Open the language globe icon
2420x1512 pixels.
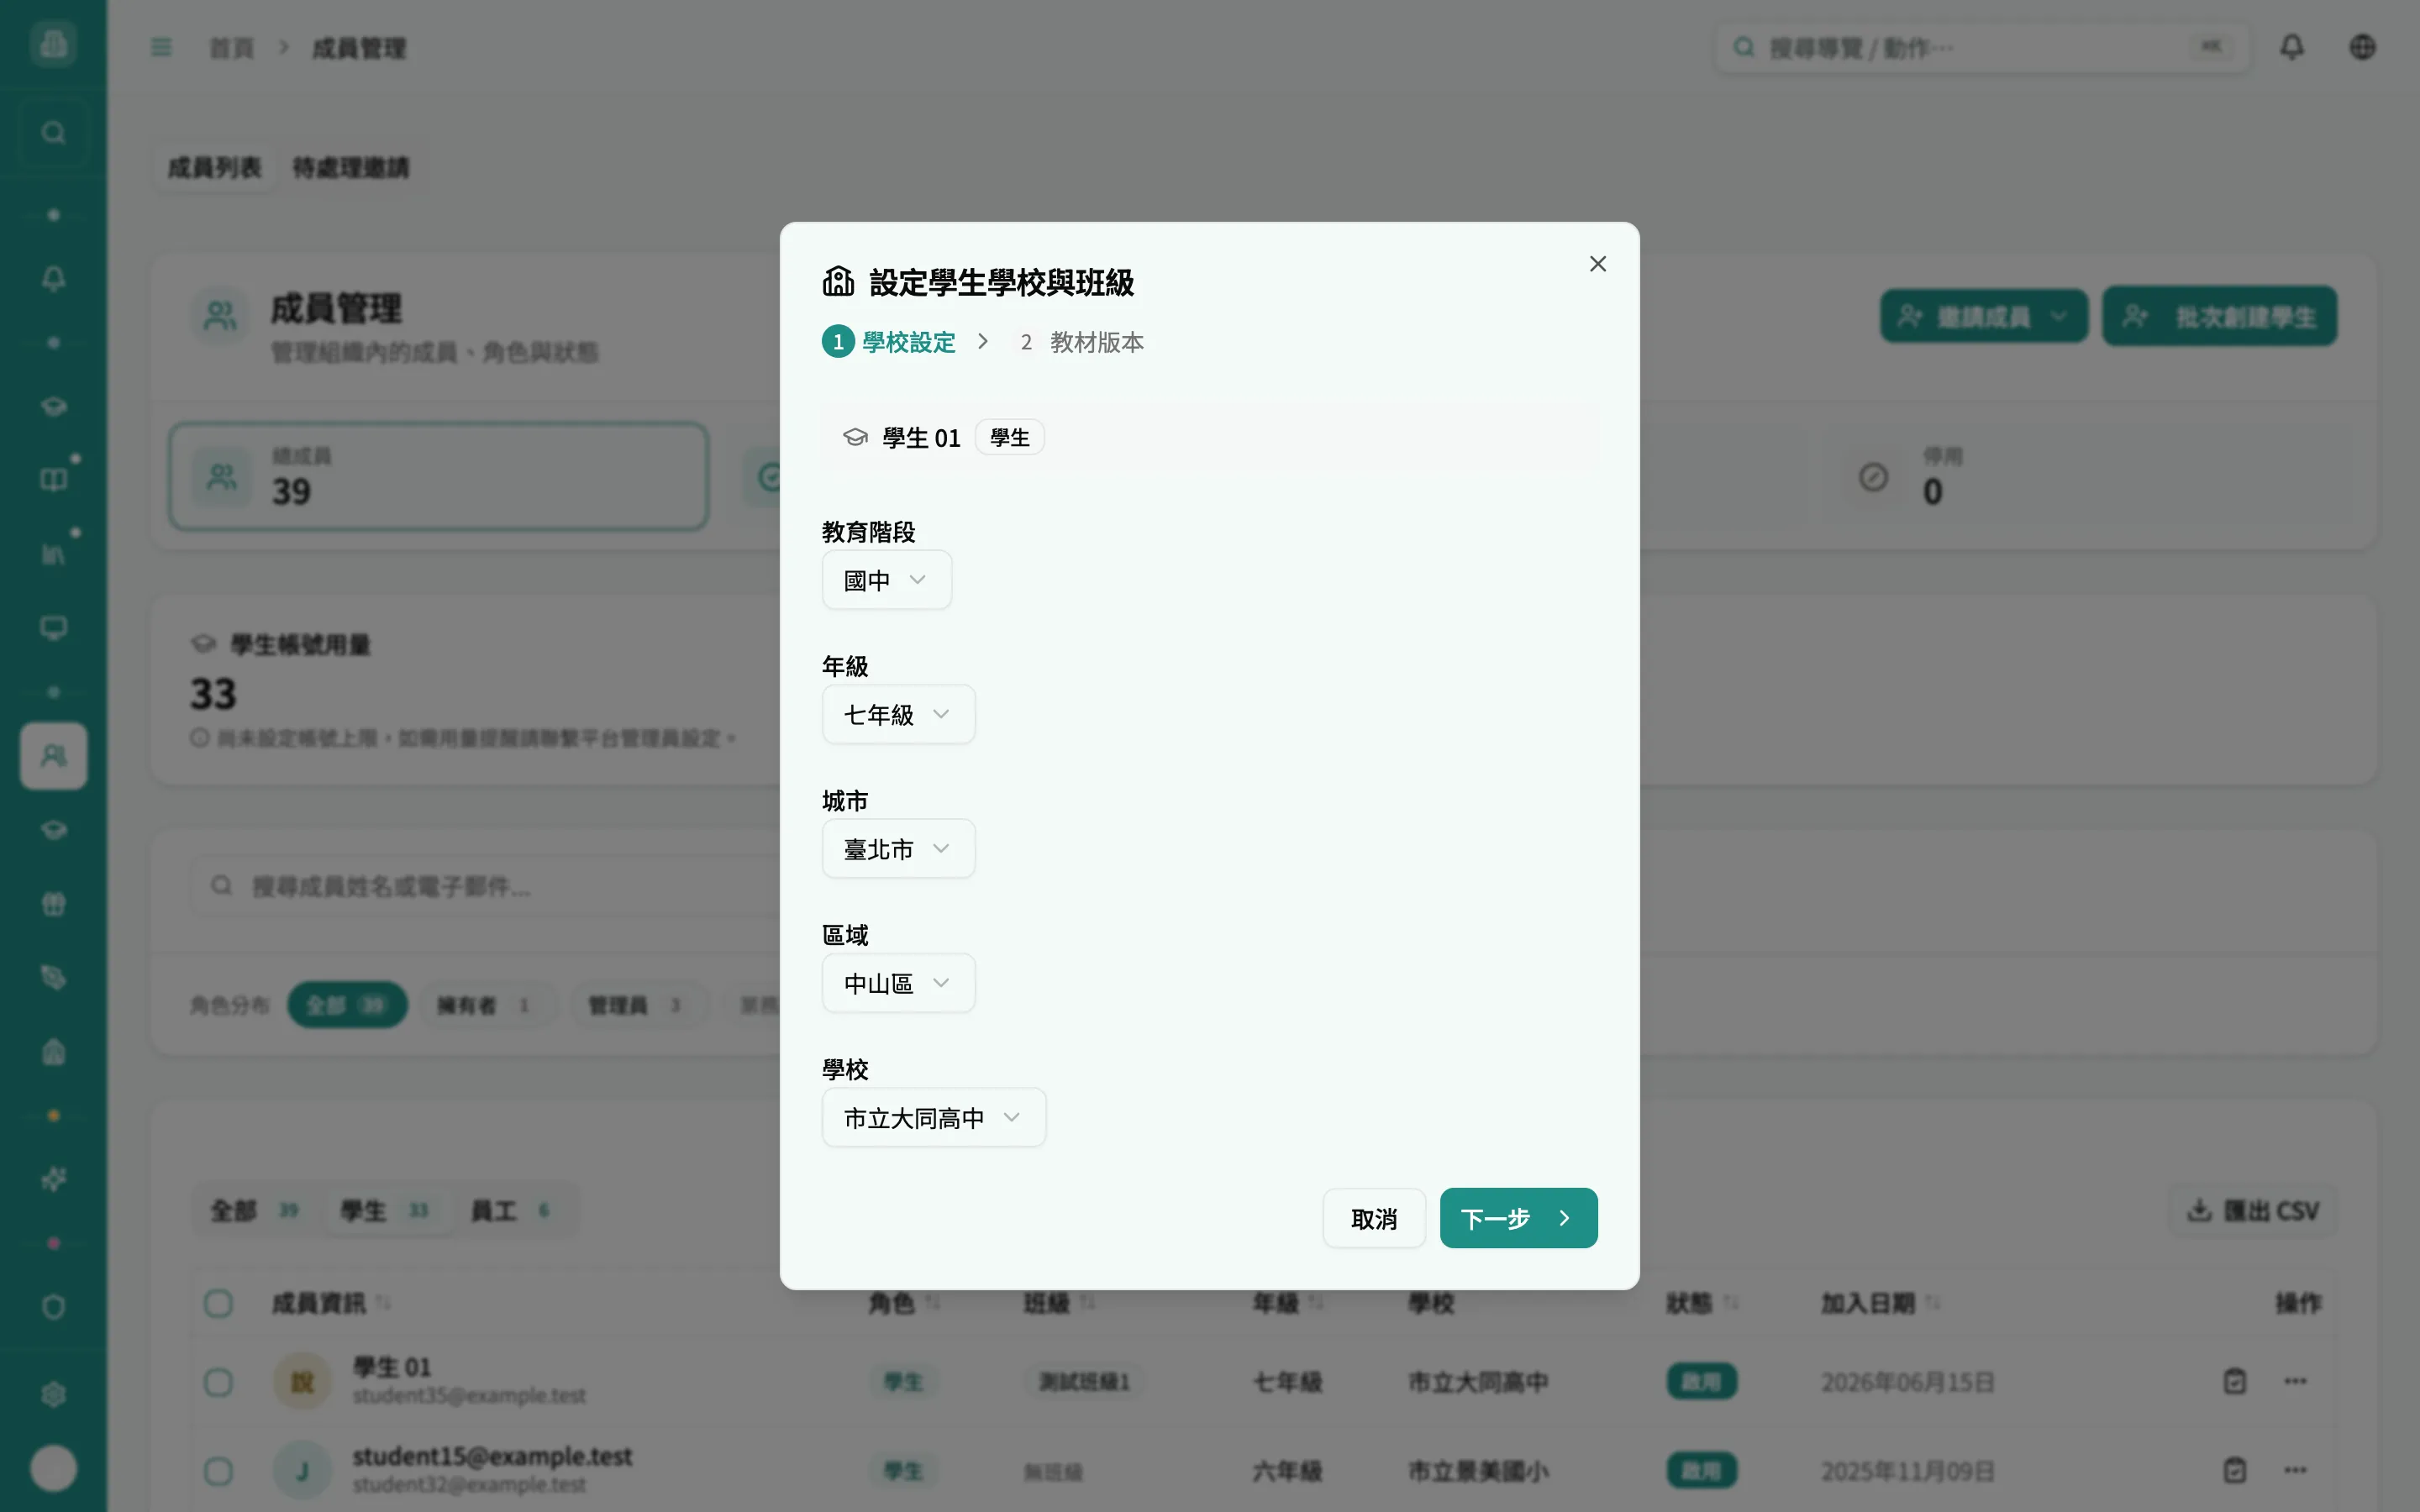pos(2362,47)
